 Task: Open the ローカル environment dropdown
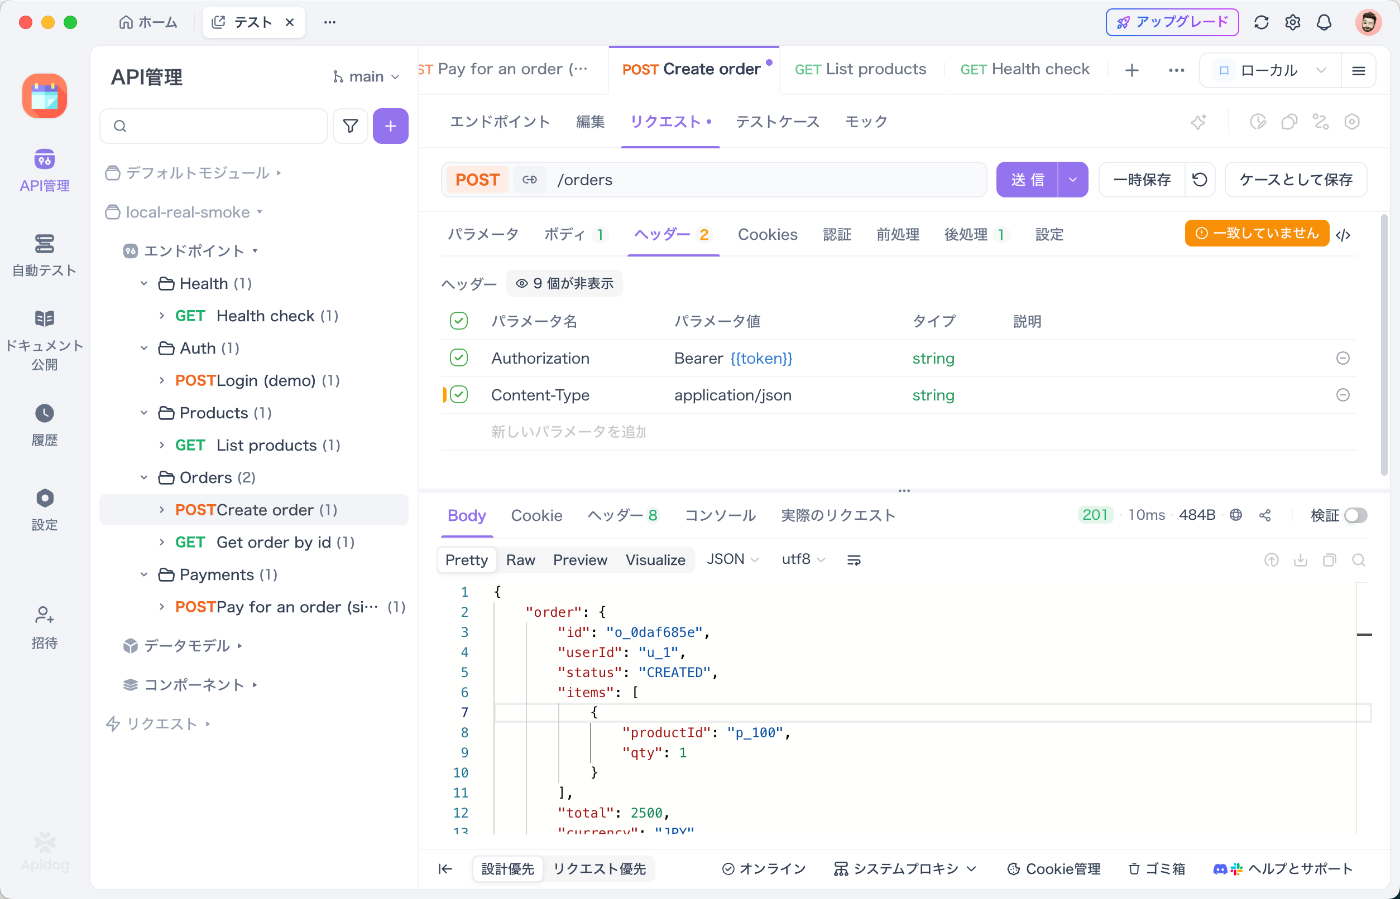click(1270, 70)
